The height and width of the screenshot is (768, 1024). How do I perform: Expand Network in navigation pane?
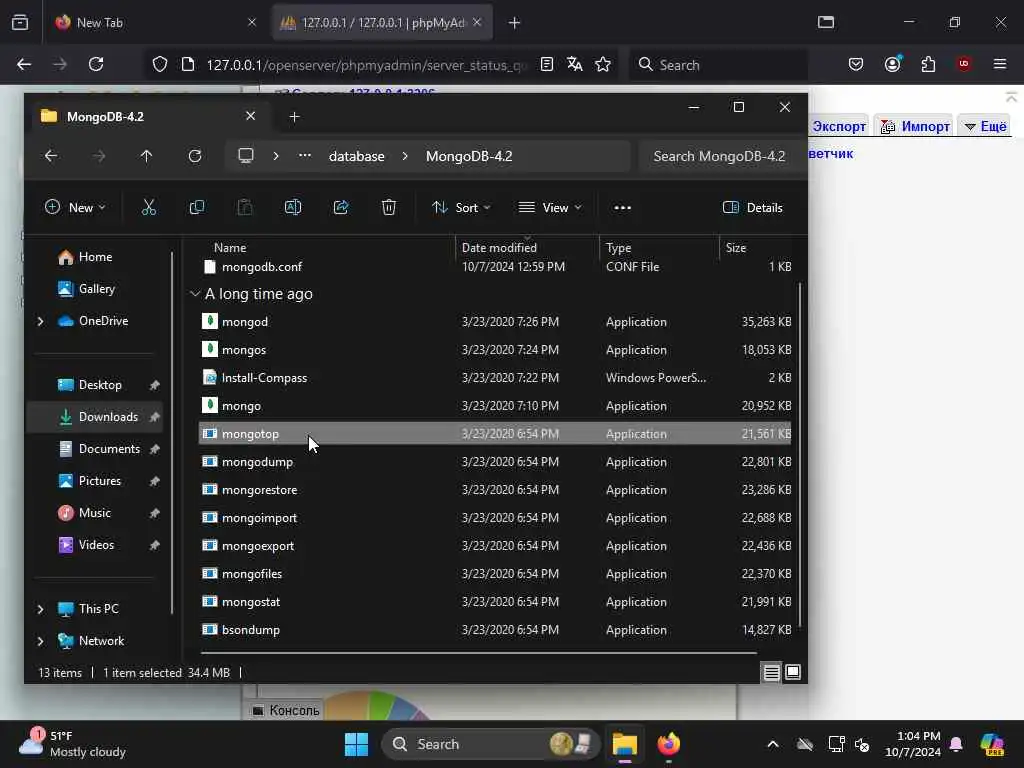click(40, 641)
